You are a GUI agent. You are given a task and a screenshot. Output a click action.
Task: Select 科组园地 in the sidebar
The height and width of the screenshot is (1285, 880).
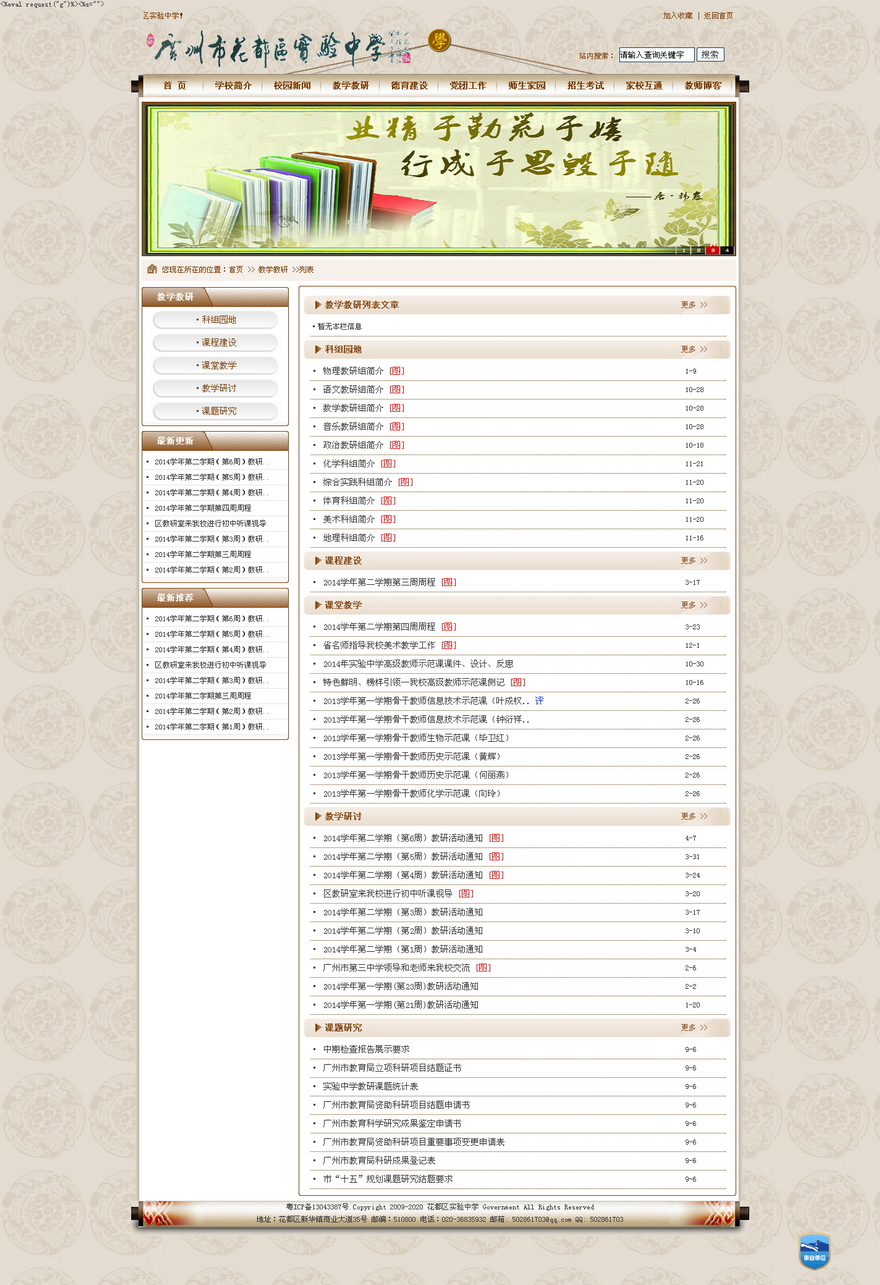click(215, 320)
